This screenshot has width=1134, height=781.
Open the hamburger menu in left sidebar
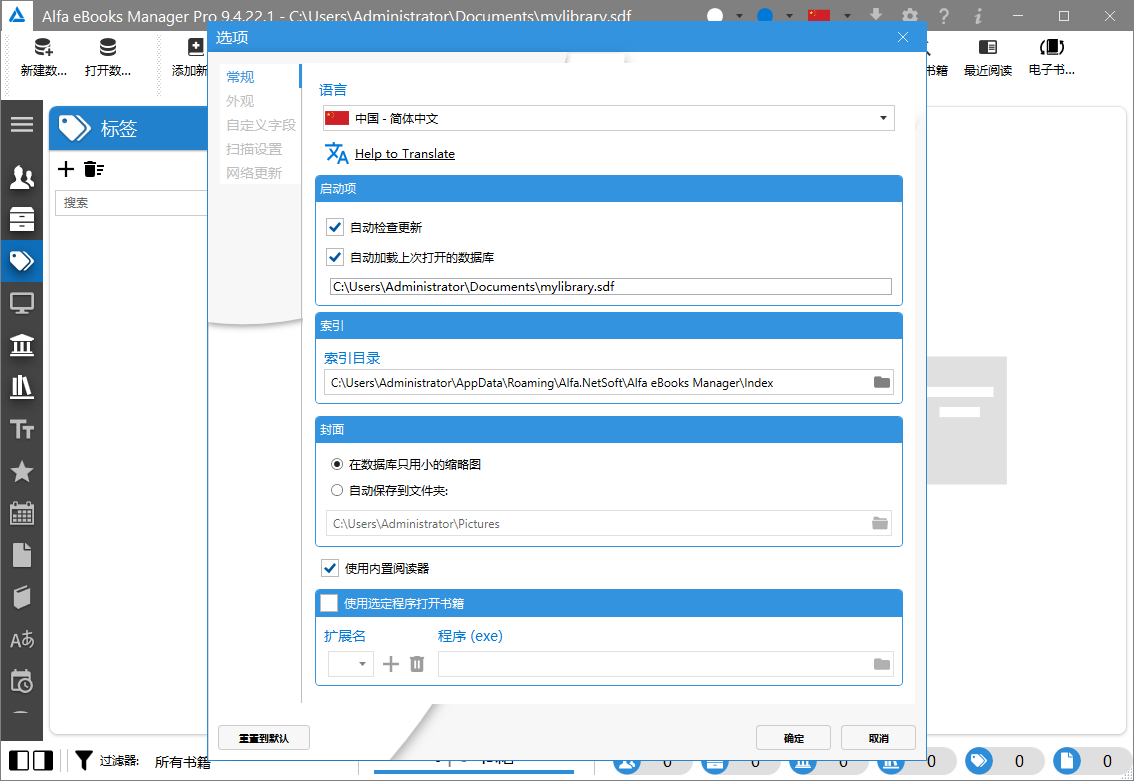tap(22, 124)
